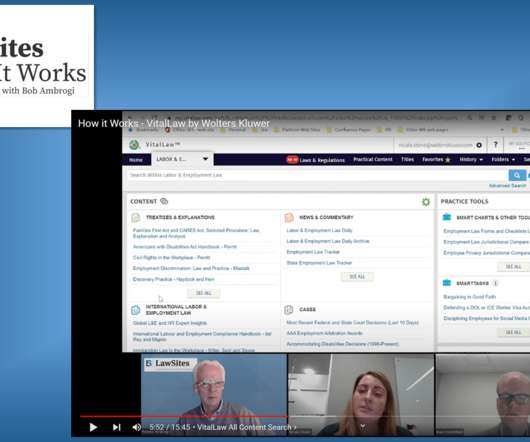
Task: Click See All under Treatises & Explanations
Action: pos(203,293)
